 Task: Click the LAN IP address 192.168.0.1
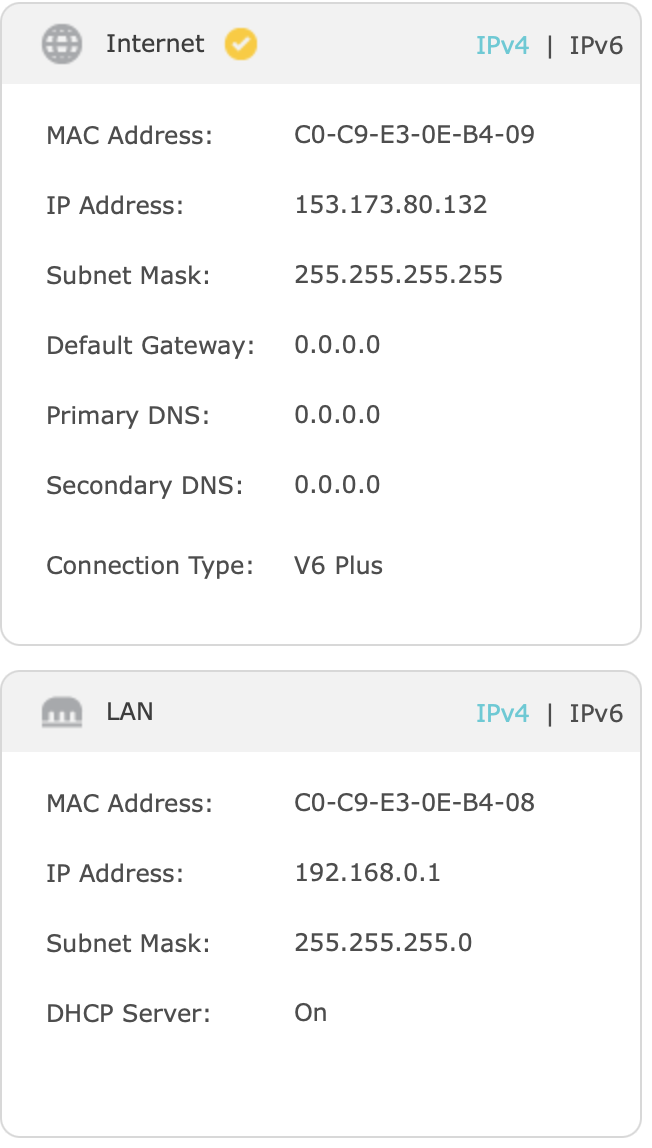click(x=367, y=872)
